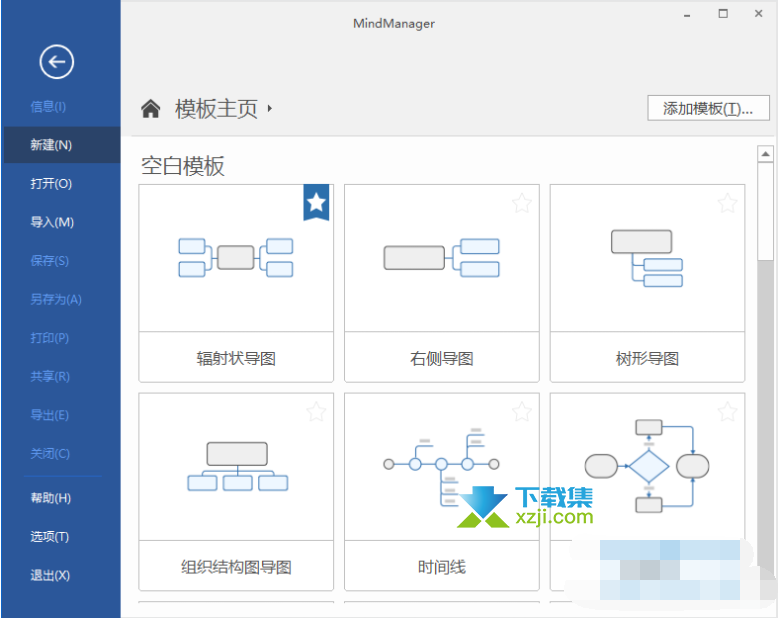Open 选项(T) settings entry
Viewport: 778px width, 618px height.
coord(50,537)
